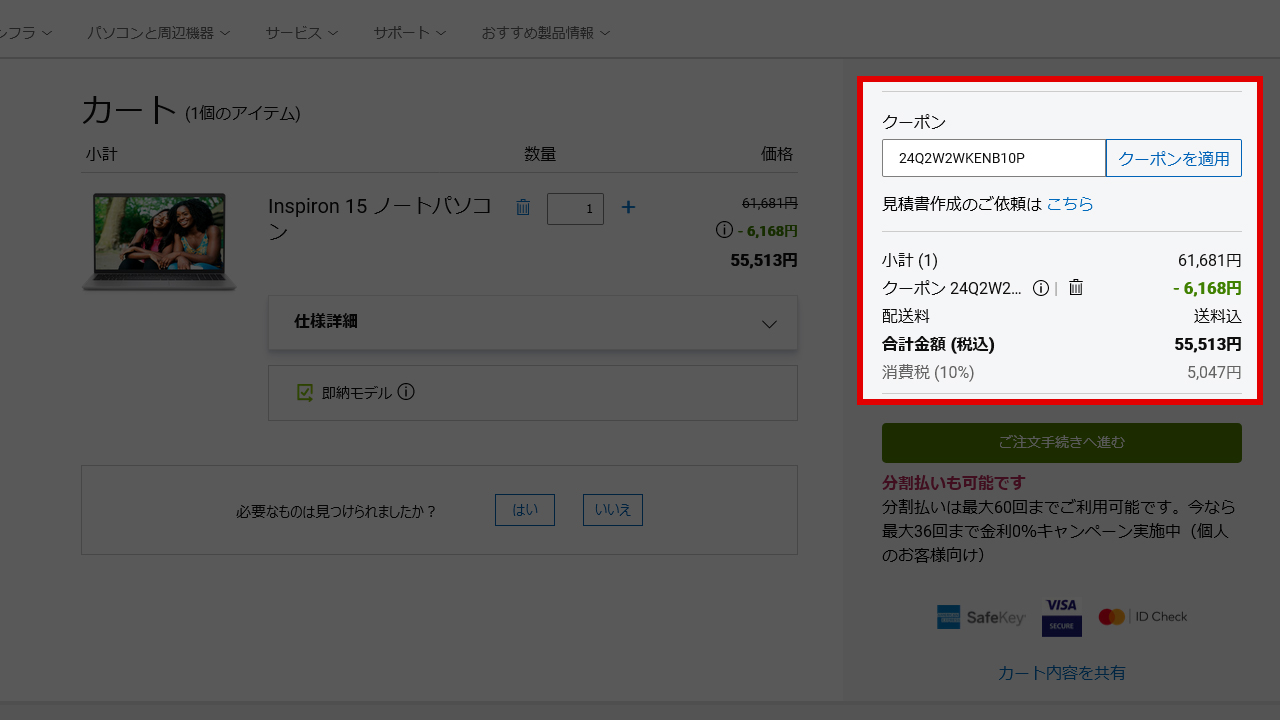Click the 数量 column header

(x=540, y=154)
